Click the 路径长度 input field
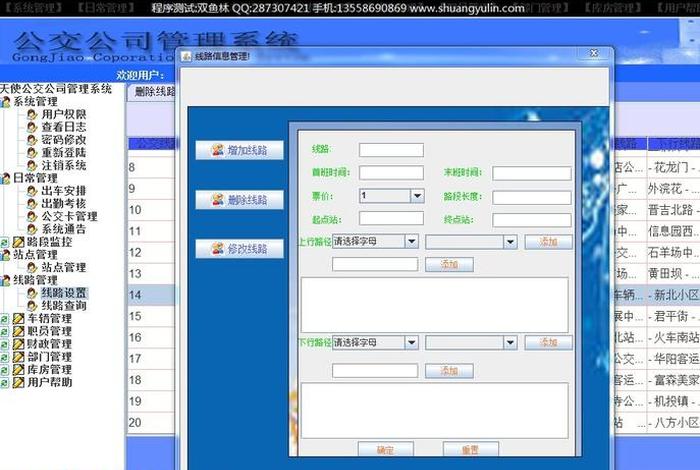700x470 pixels. 532,197
